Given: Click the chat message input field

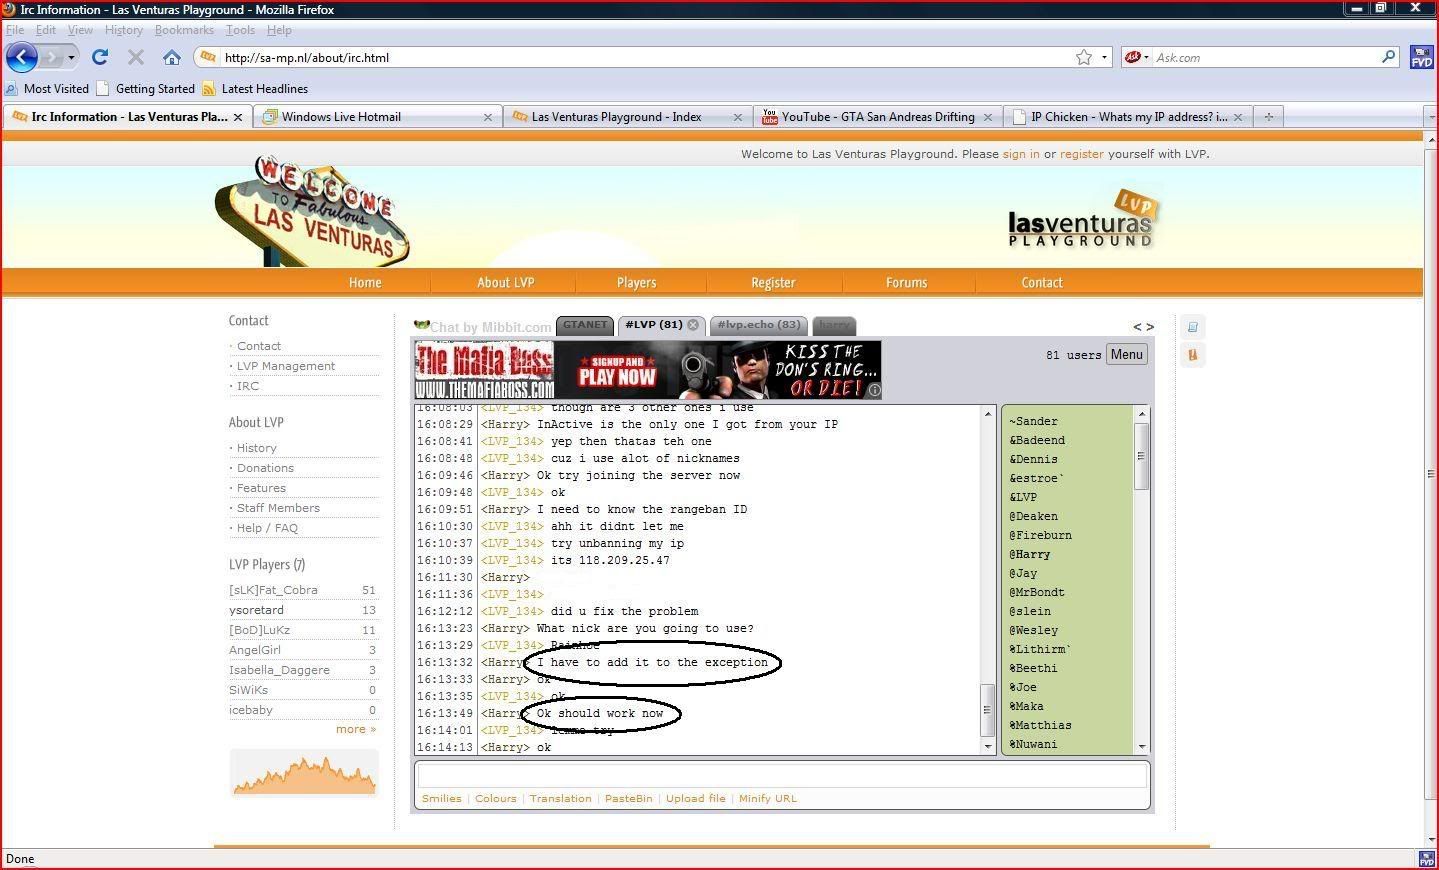Looking at the screenshot, I should coord(781,775).
